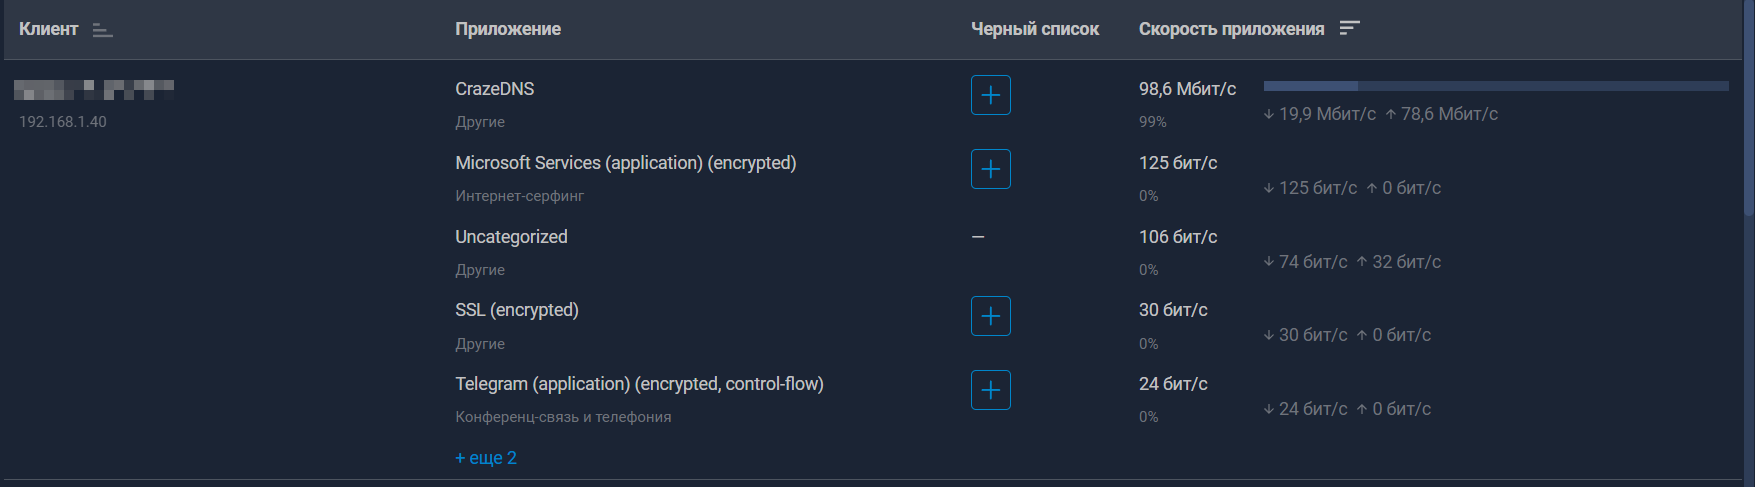Screen dimensions: 1755x487
Task: Click the Скорость приложения column header
Action: (1231, 29)
